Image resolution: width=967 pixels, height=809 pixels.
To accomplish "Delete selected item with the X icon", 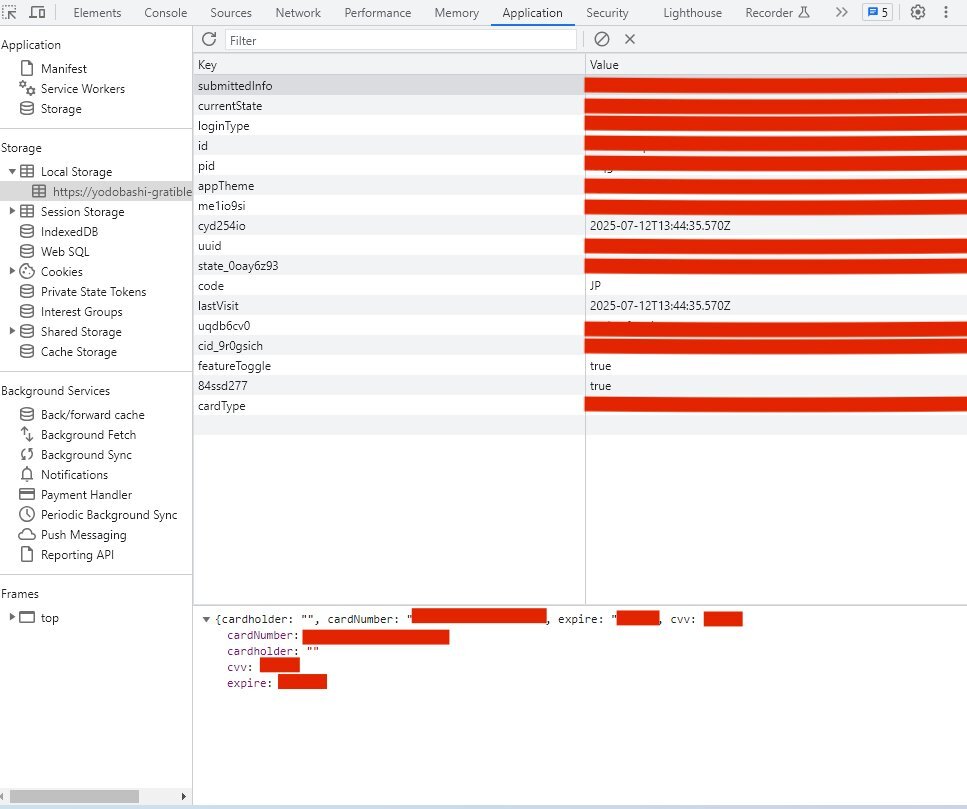I will click(630, 39).
